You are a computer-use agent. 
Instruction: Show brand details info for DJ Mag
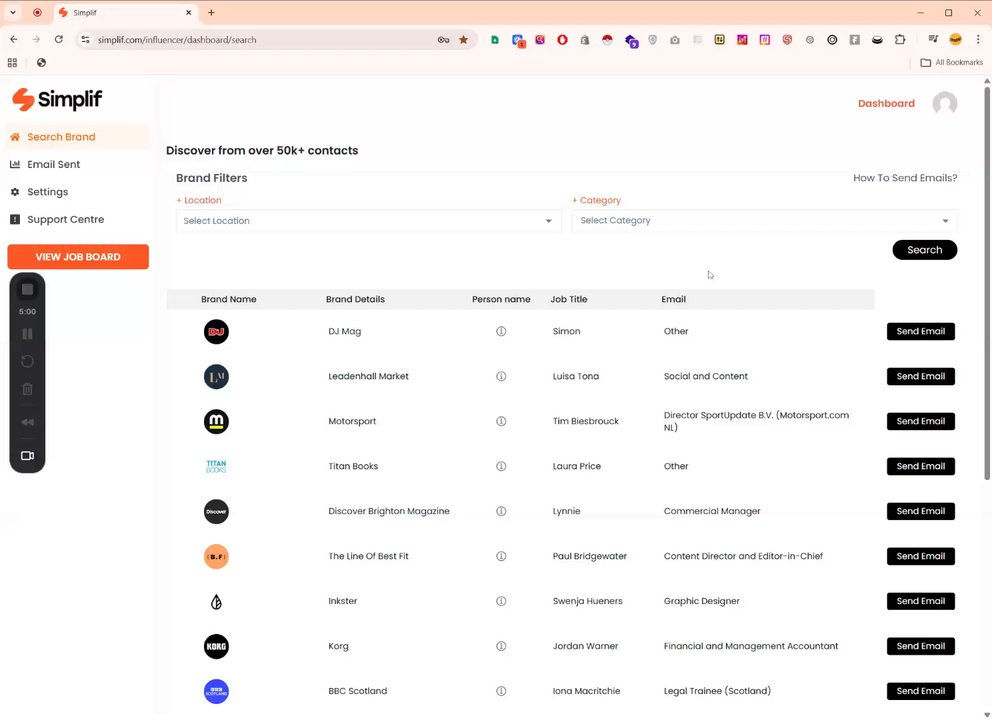501,332
